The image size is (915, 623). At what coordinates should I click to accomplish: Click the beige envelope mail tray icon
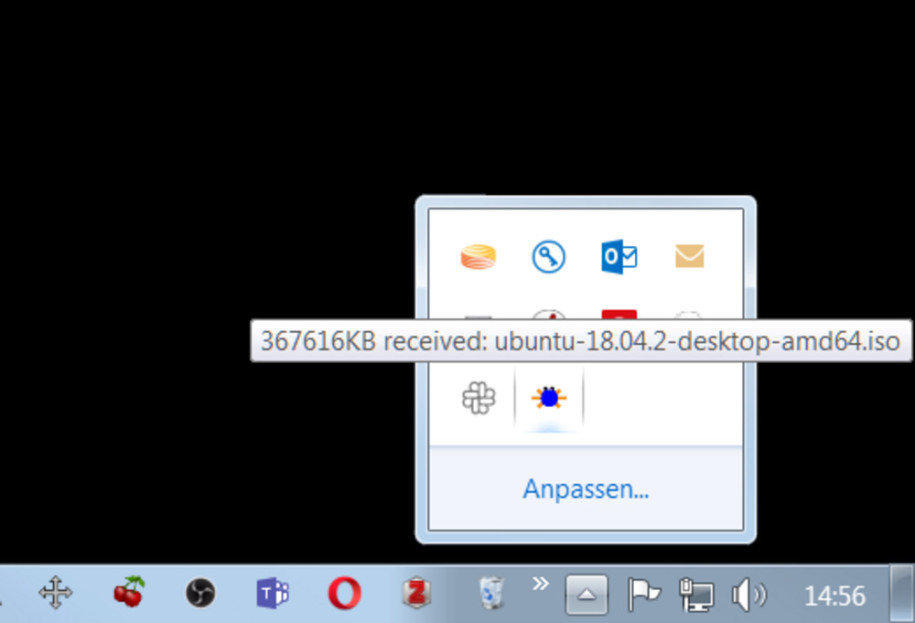690,256
